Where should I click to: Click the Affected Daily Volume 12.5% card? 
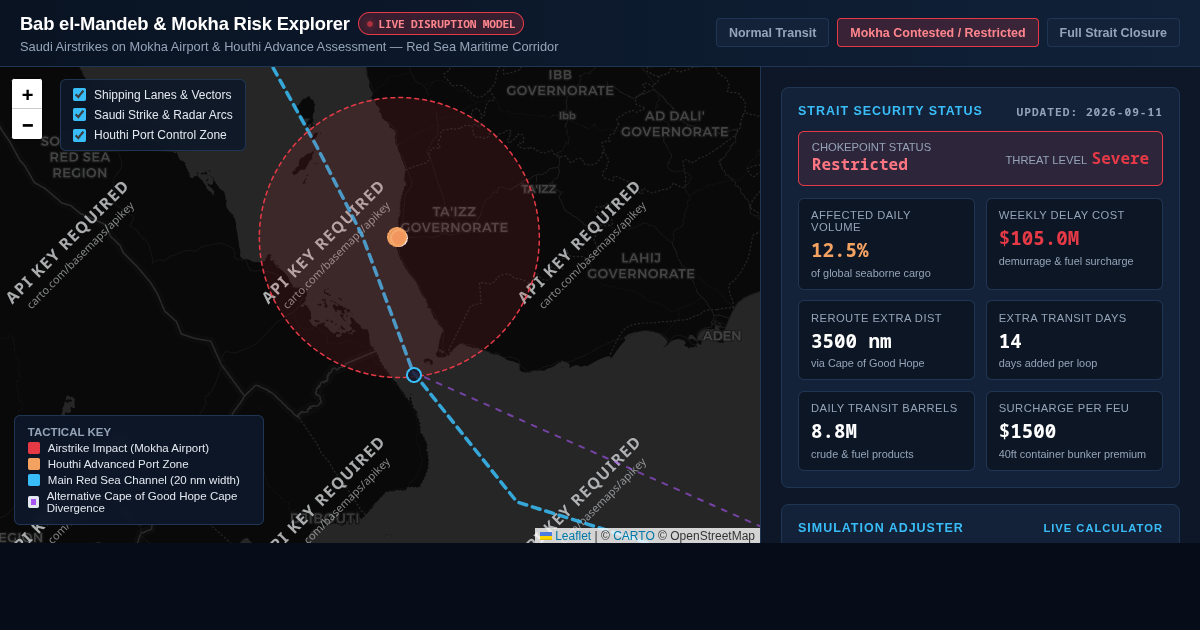pos(886,244)
